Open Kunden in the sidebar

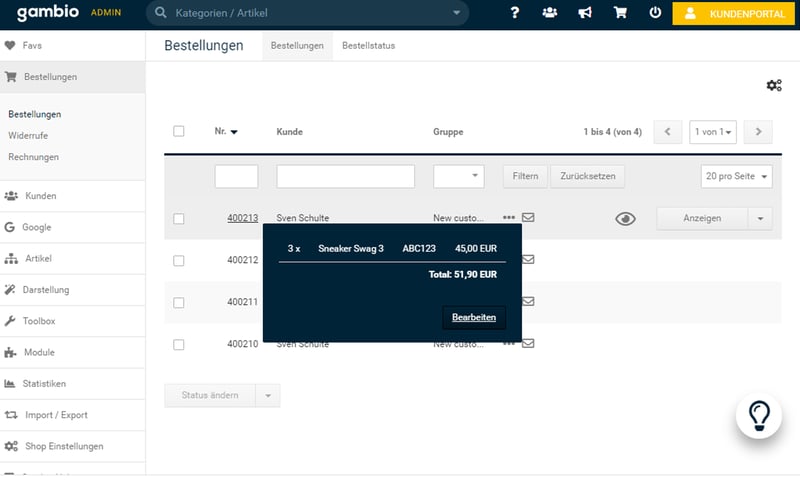coord(40,196)
